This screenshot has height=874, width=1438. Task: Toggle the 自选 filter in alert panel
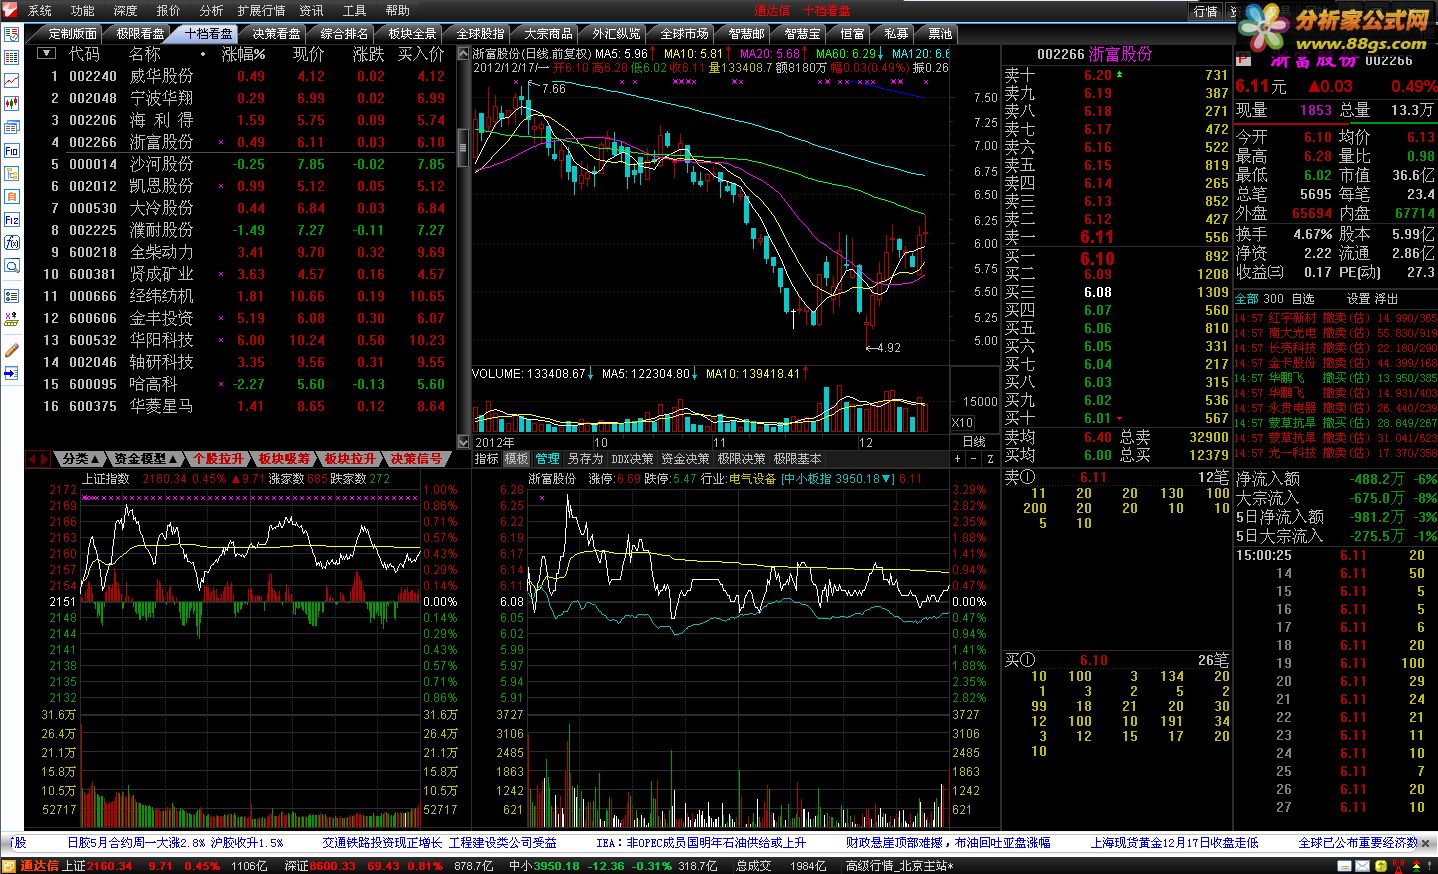point(1303,299)
